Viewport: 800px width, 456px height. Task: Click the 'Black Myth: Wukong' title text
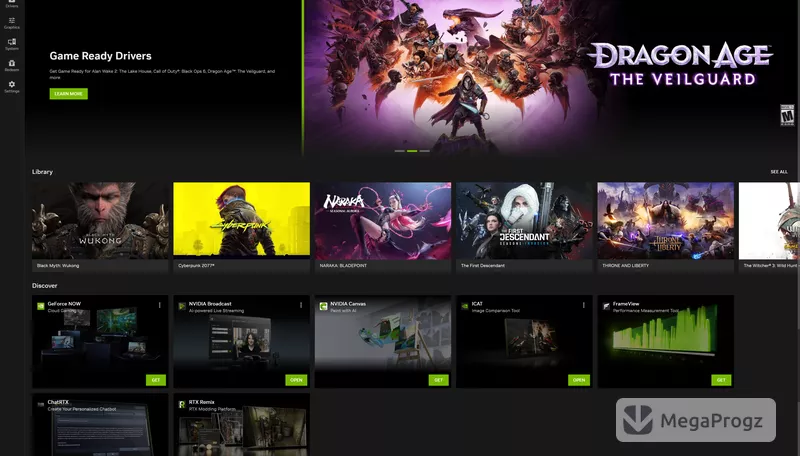tap(58, 266)
